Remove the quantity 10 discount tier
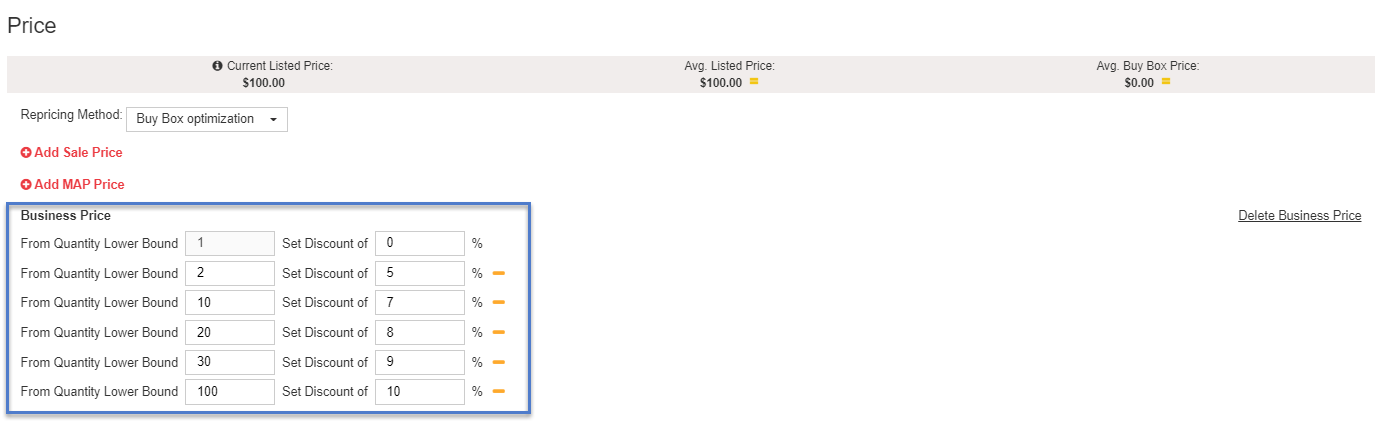The height and width of the screenshot is (425, 1390). [498, 302]
